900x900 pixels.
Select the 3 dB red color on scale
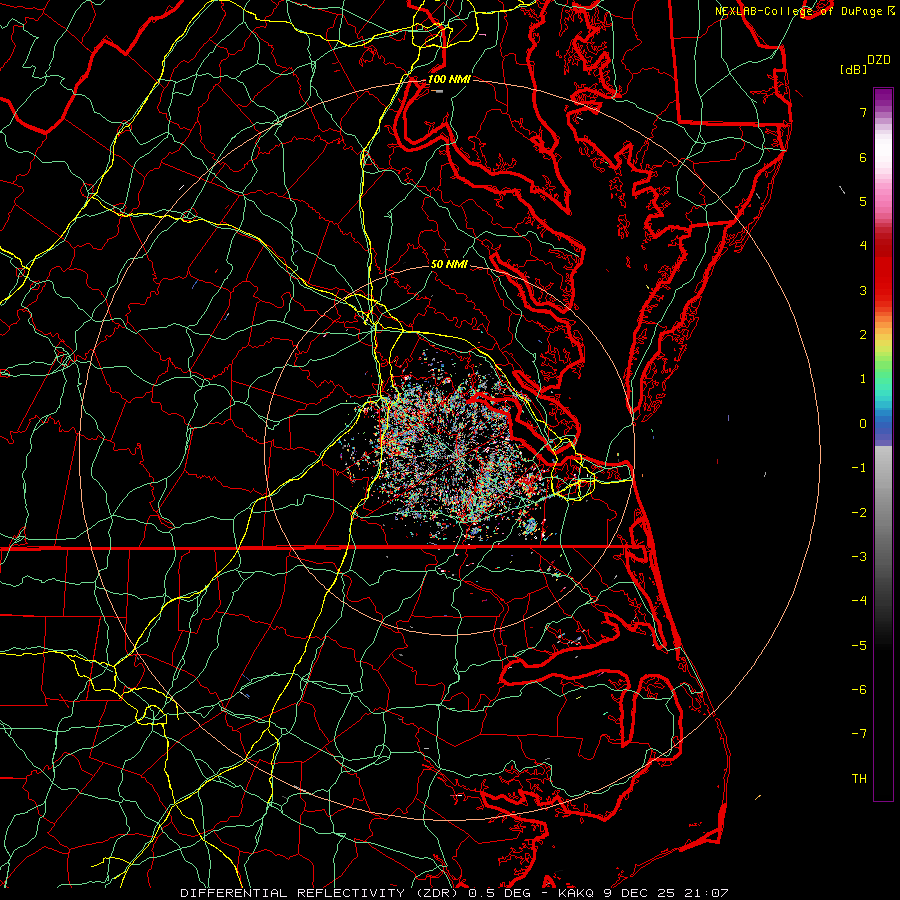[883, 290]
